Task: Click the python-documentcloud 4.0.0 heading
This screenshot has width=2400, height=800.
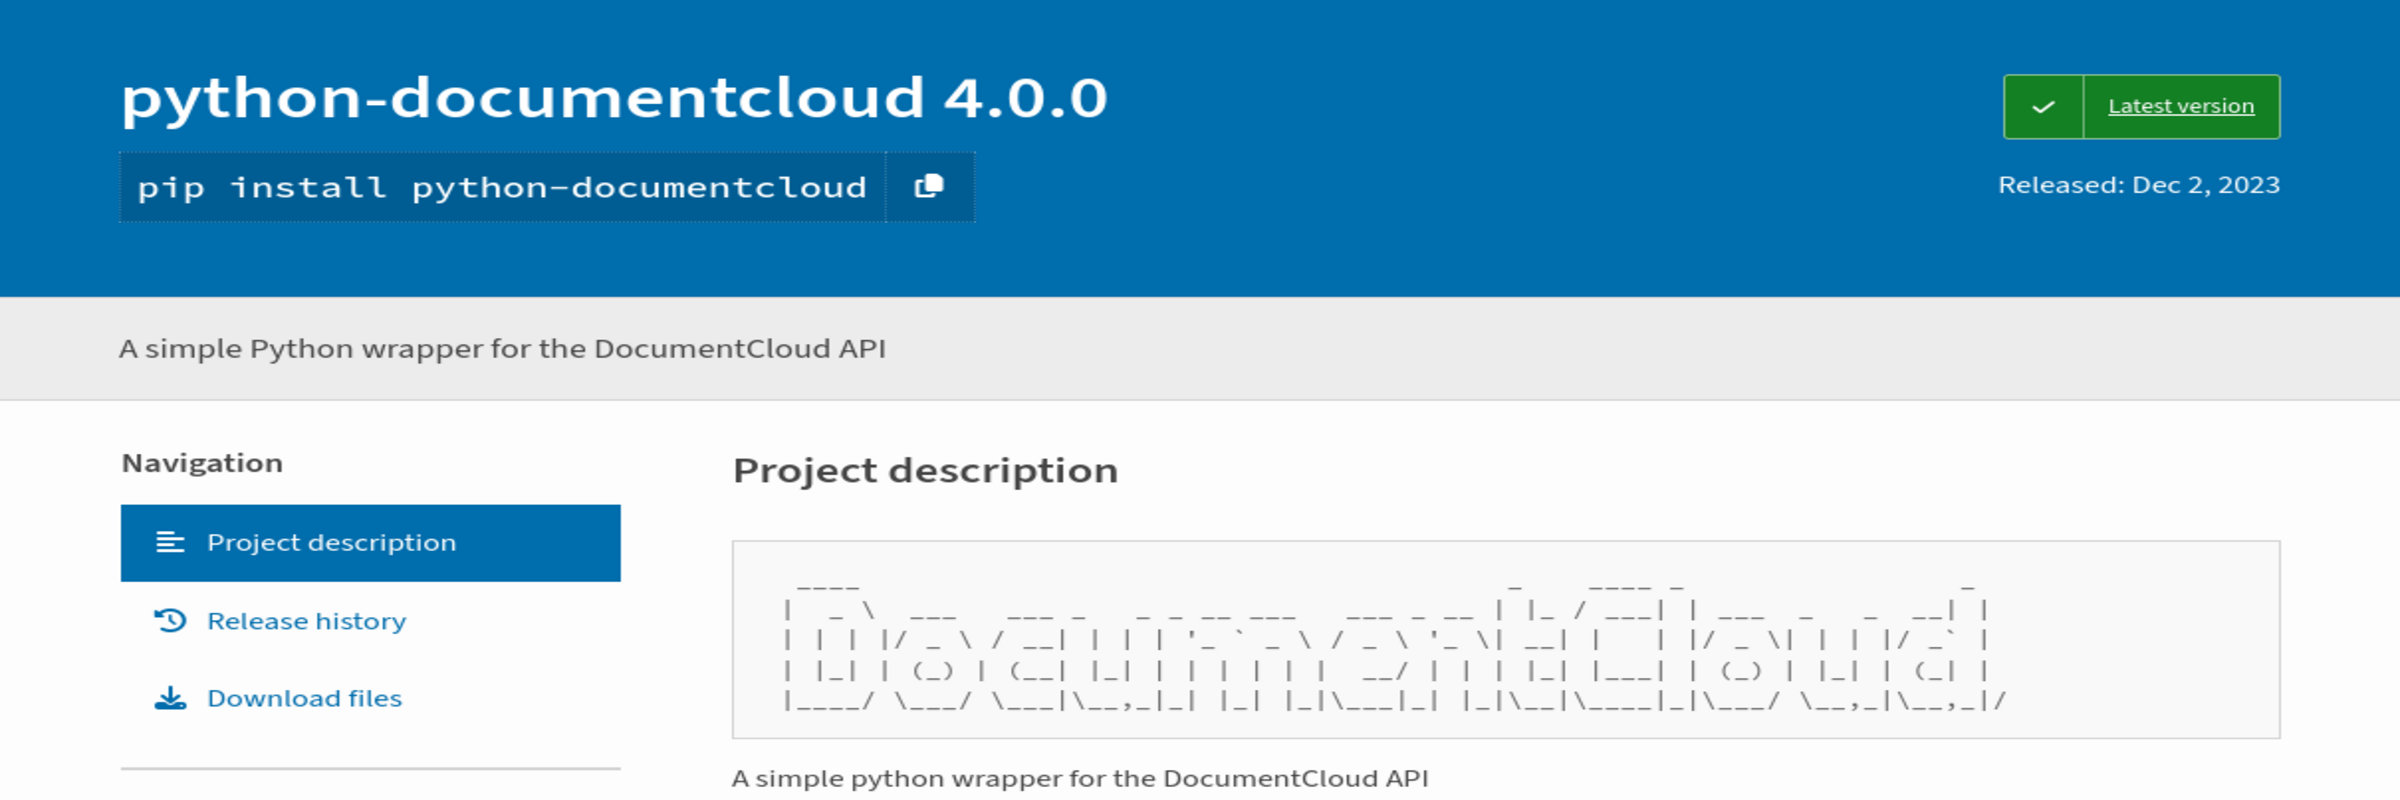Action: (x=614, y=100)
